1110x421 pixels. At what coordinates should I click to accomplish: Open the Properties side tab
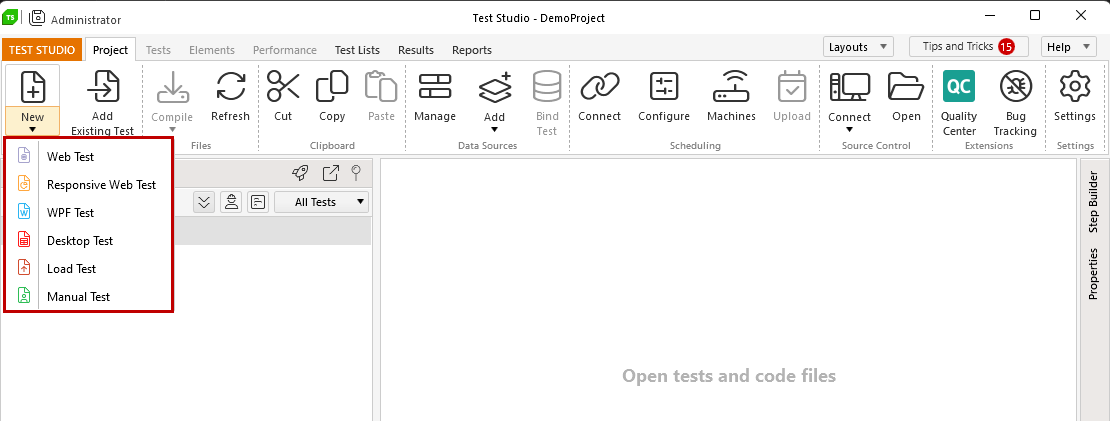point(1094,273)
